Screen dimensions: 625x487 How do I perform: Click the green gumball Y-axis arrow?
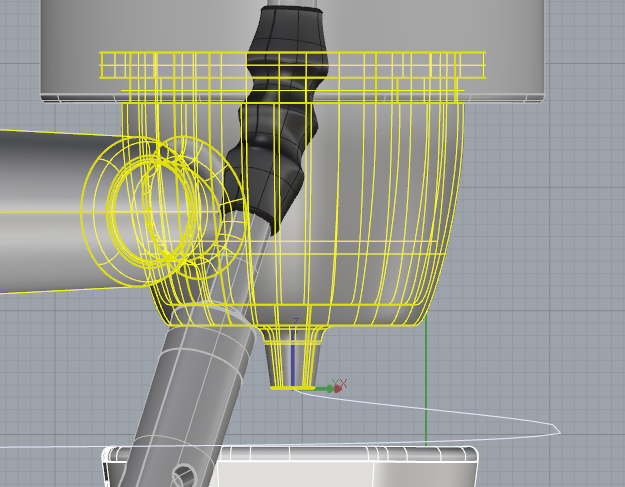point(324,388)
